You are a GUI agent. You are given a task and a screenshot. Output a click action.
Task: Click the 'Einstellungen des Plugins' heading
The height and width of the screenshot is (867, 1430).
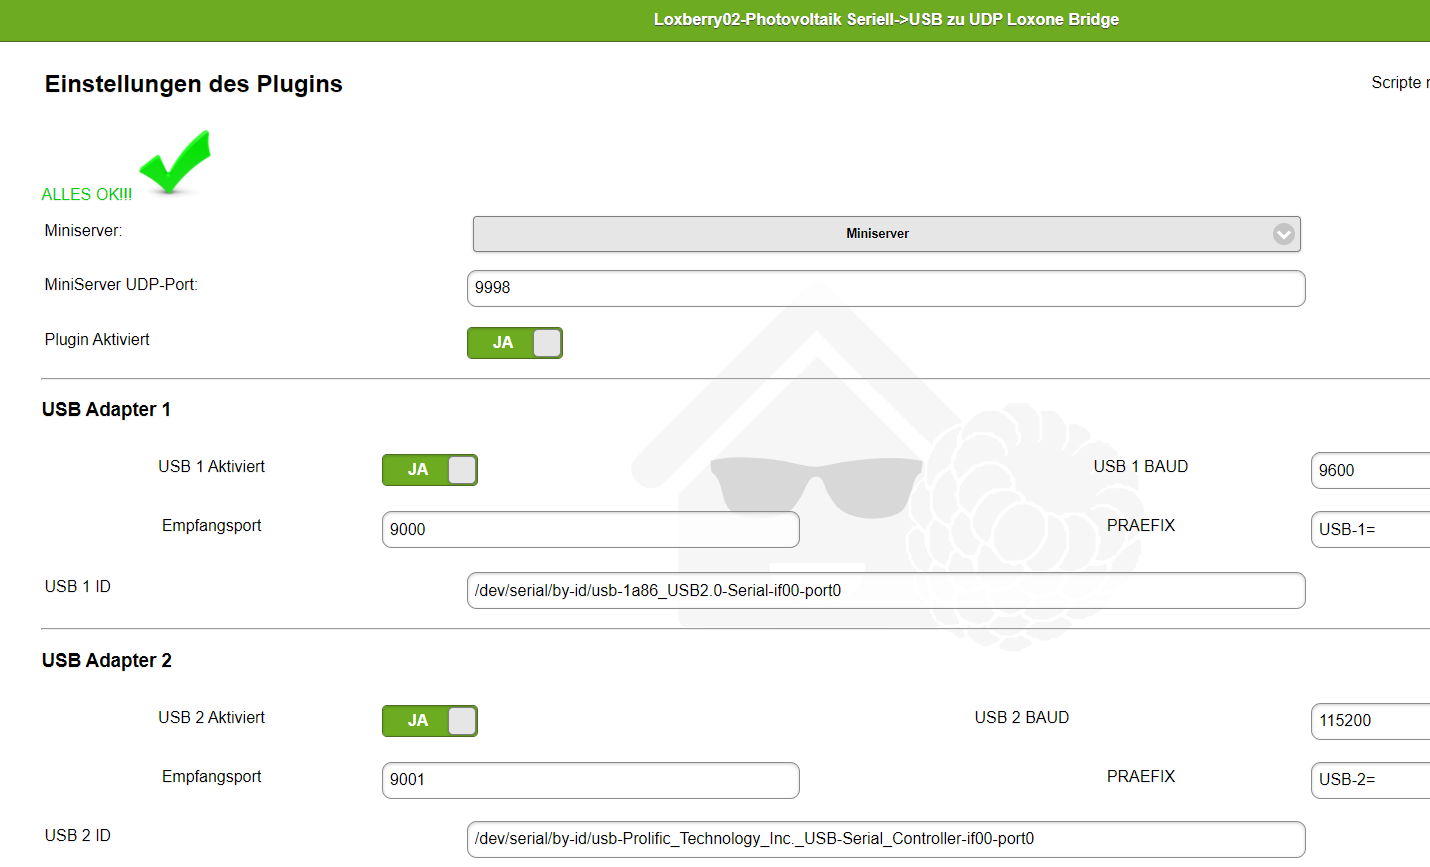(x=194, y=84)
